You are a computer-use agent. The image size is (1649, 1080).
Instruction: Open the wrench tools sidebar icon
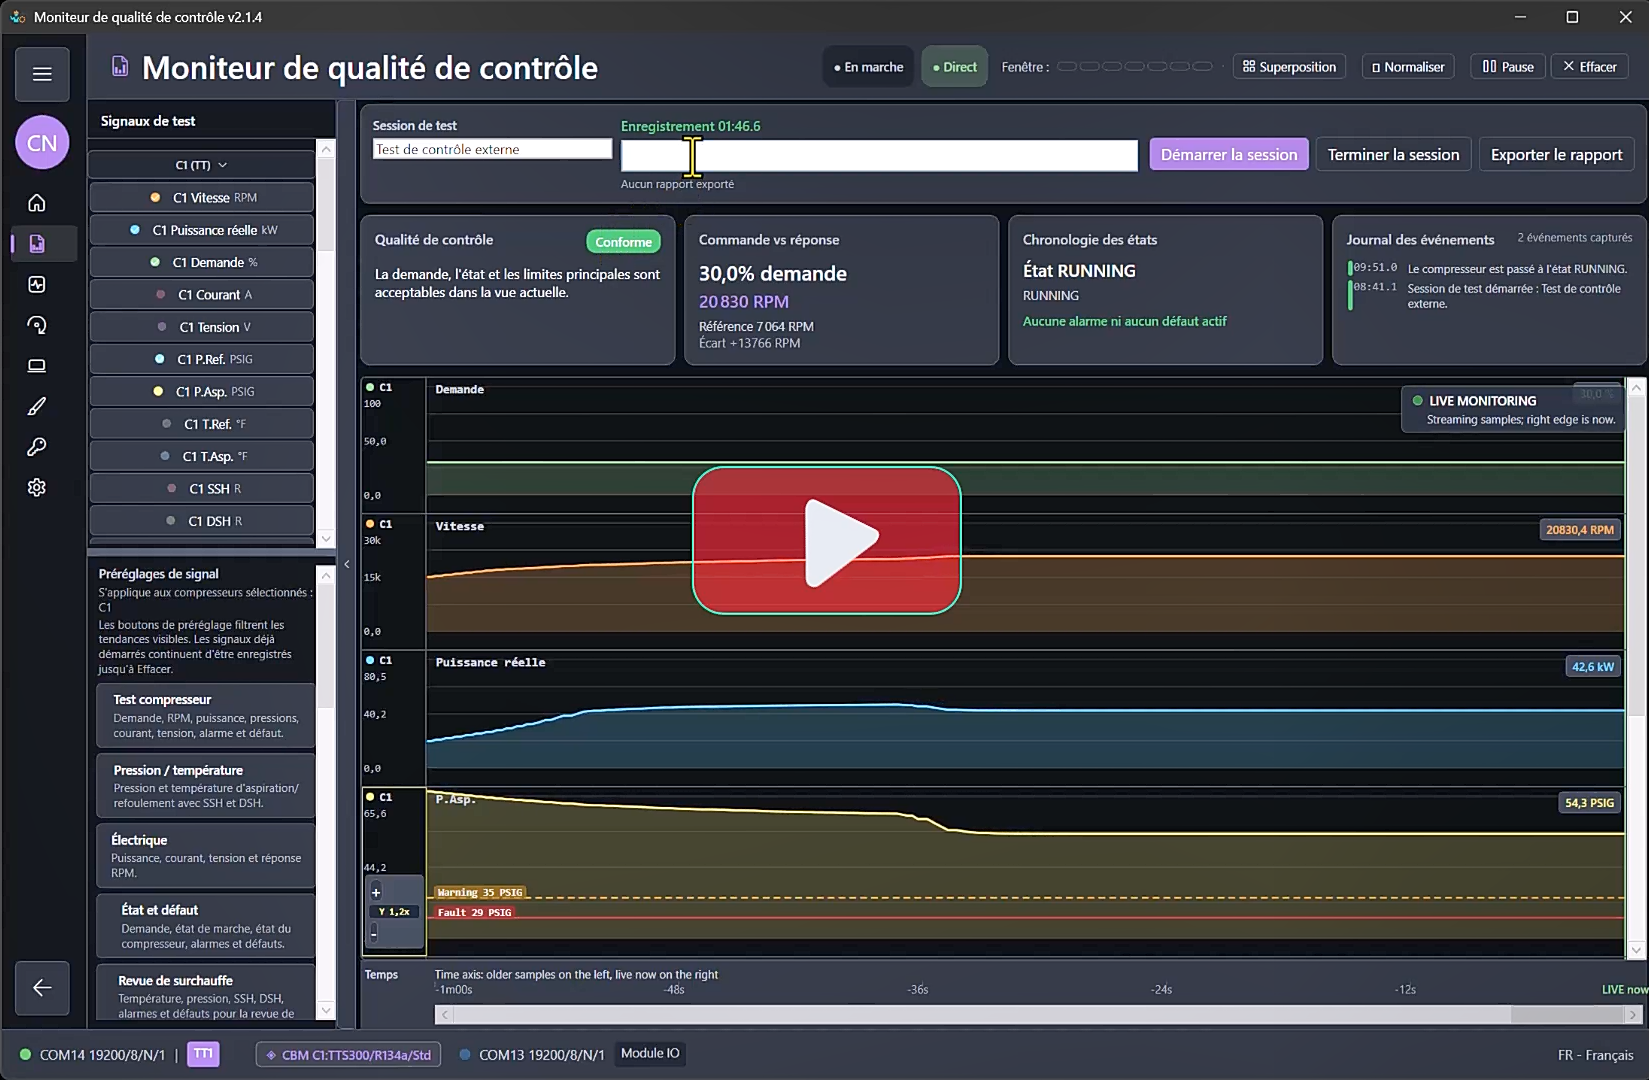[x=37, y=447]
